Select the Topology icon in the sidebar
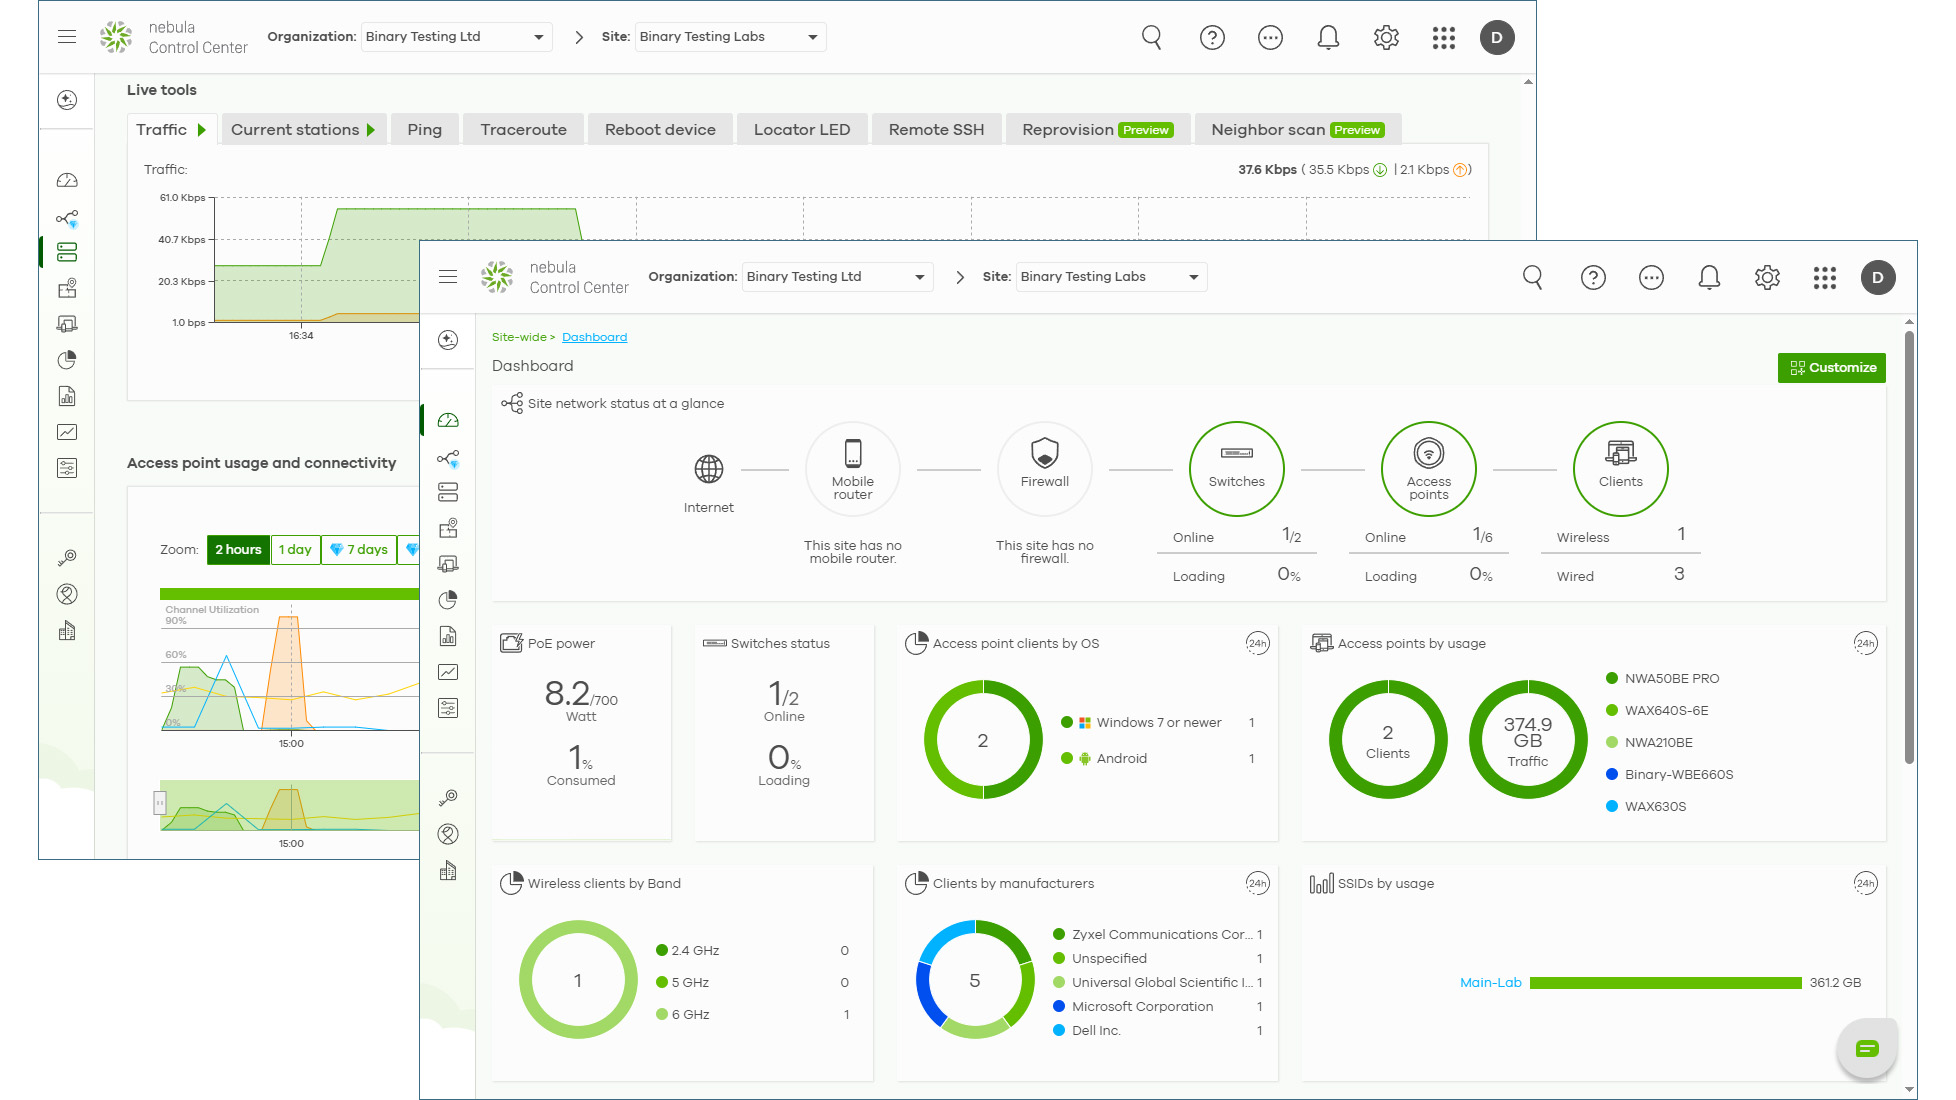The image size is (1956, 1100). [x=447, y=459]
